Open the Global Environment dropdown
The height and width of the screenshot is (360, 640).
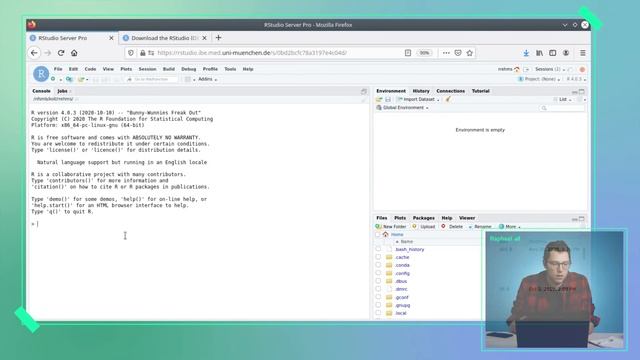pos(402,108)
